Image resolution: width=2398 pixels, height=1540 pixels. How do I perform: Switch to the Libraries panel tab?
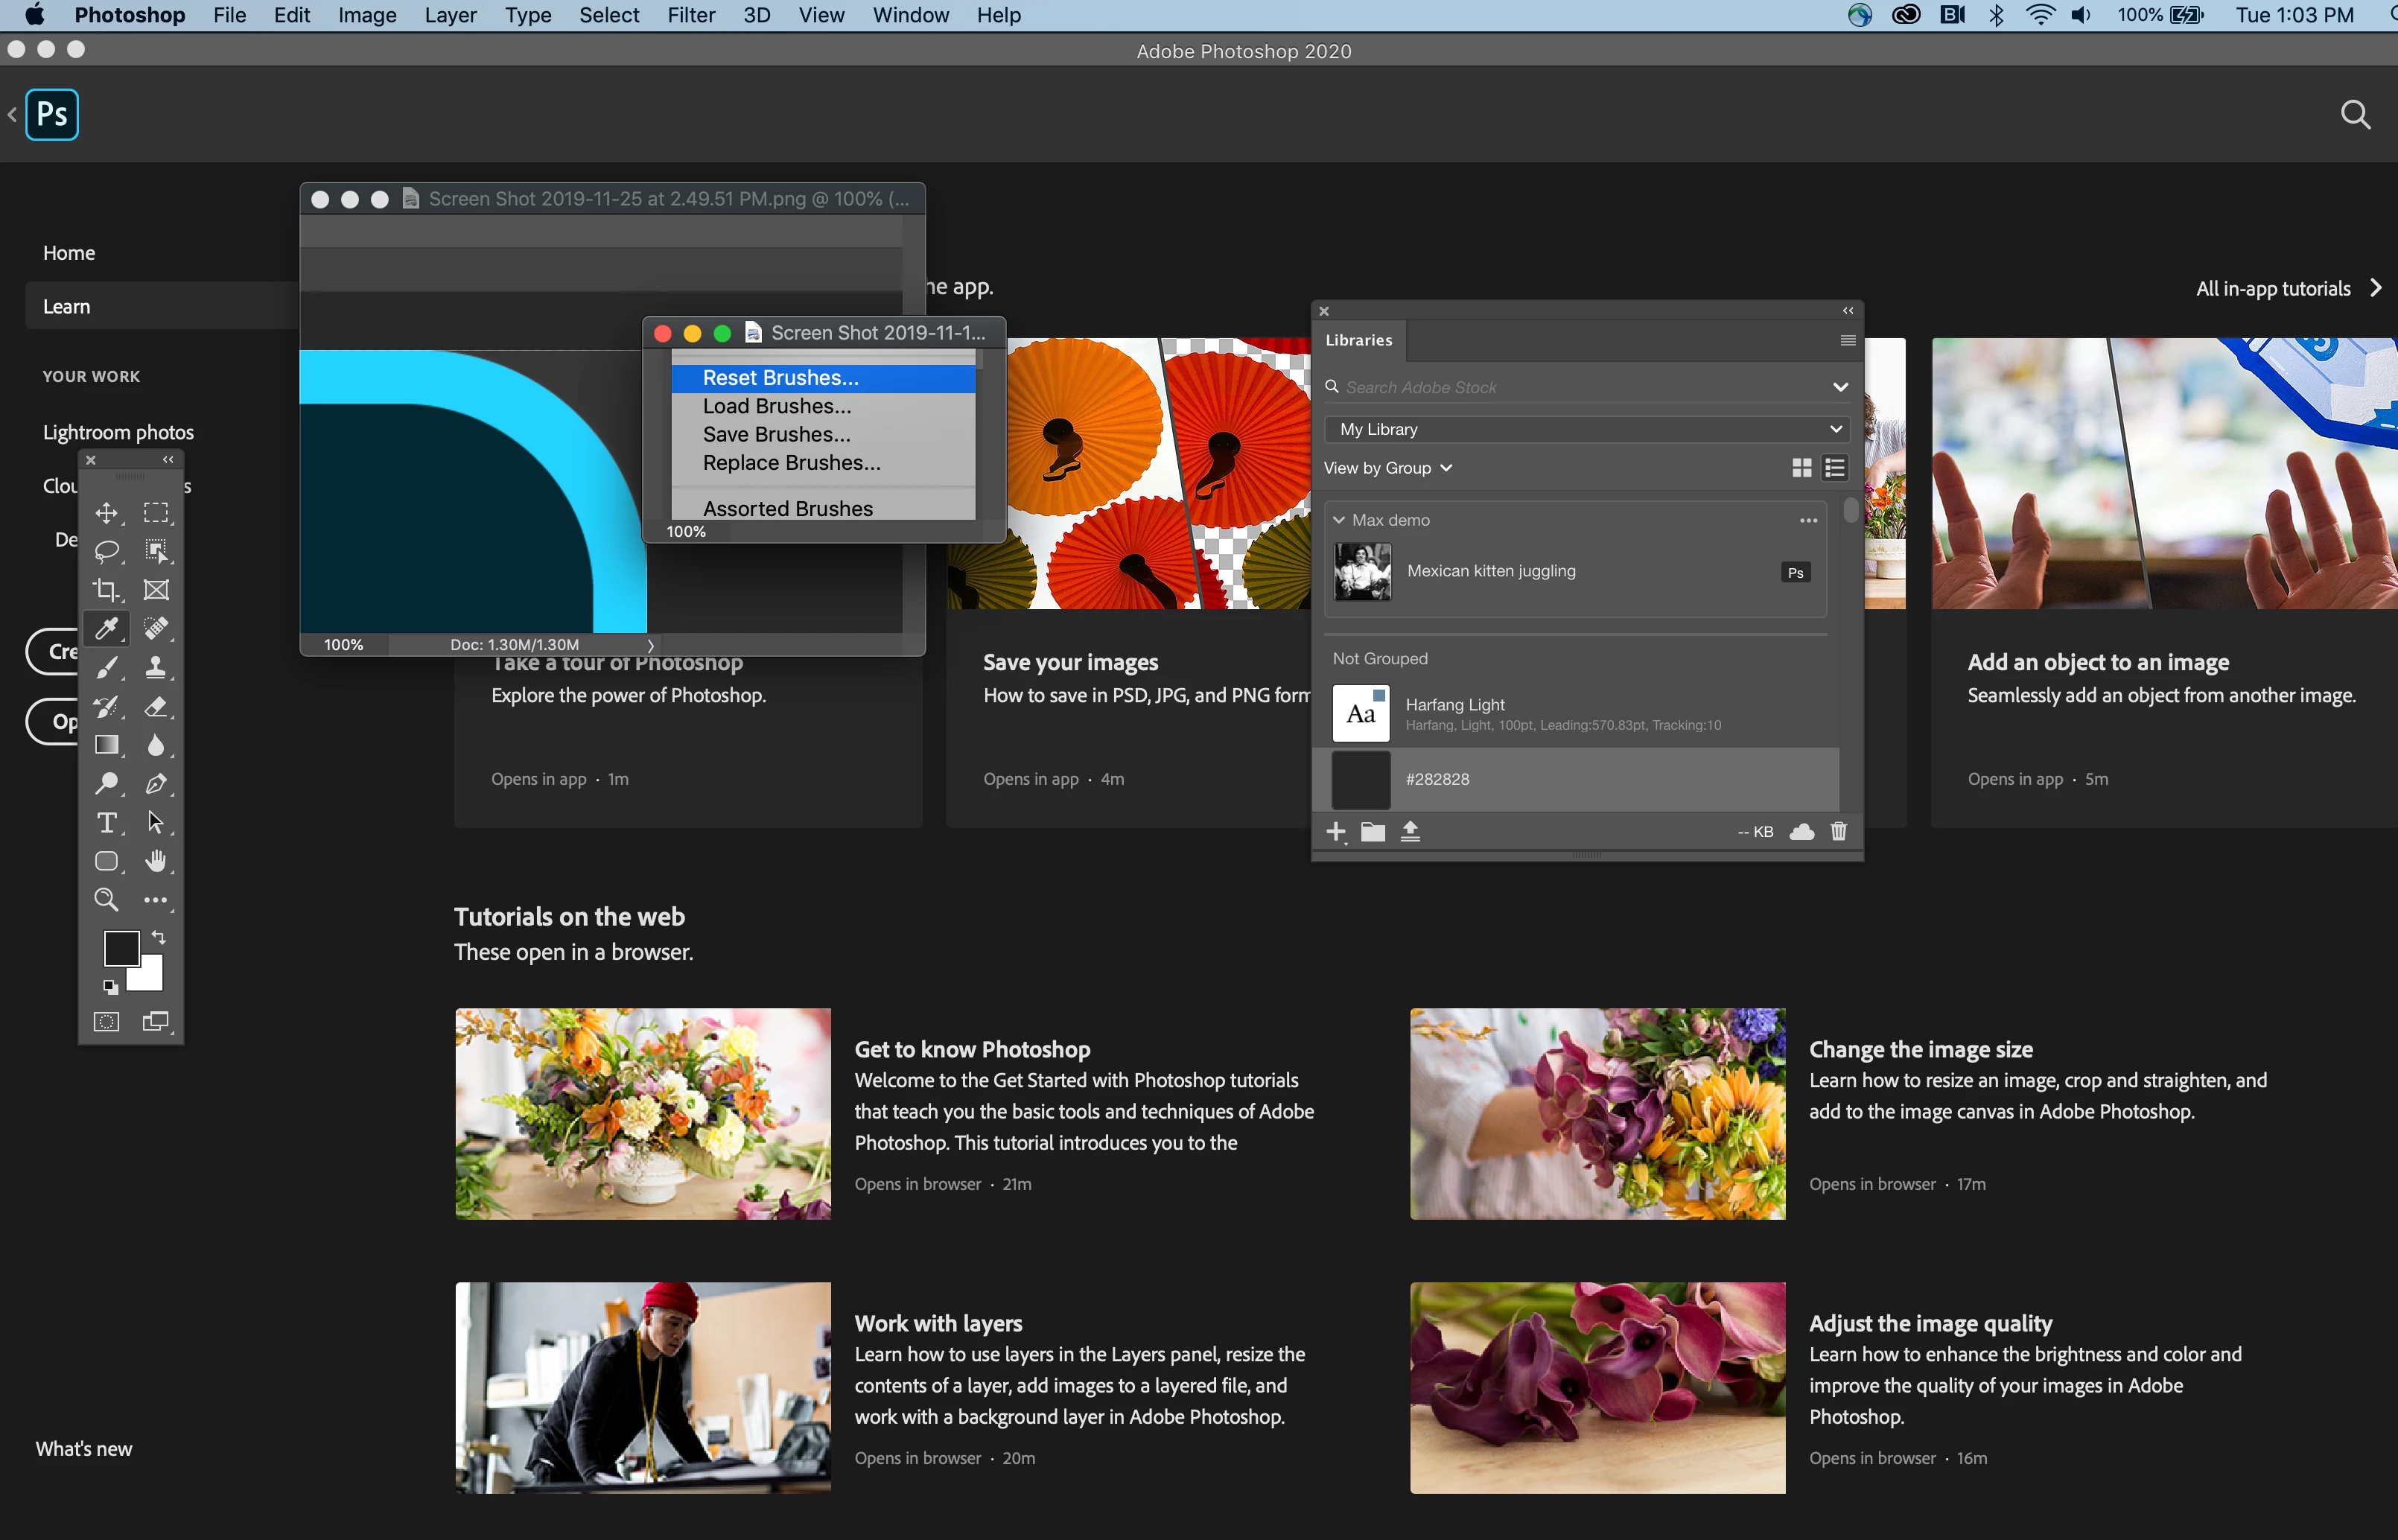pos(1358,340)
